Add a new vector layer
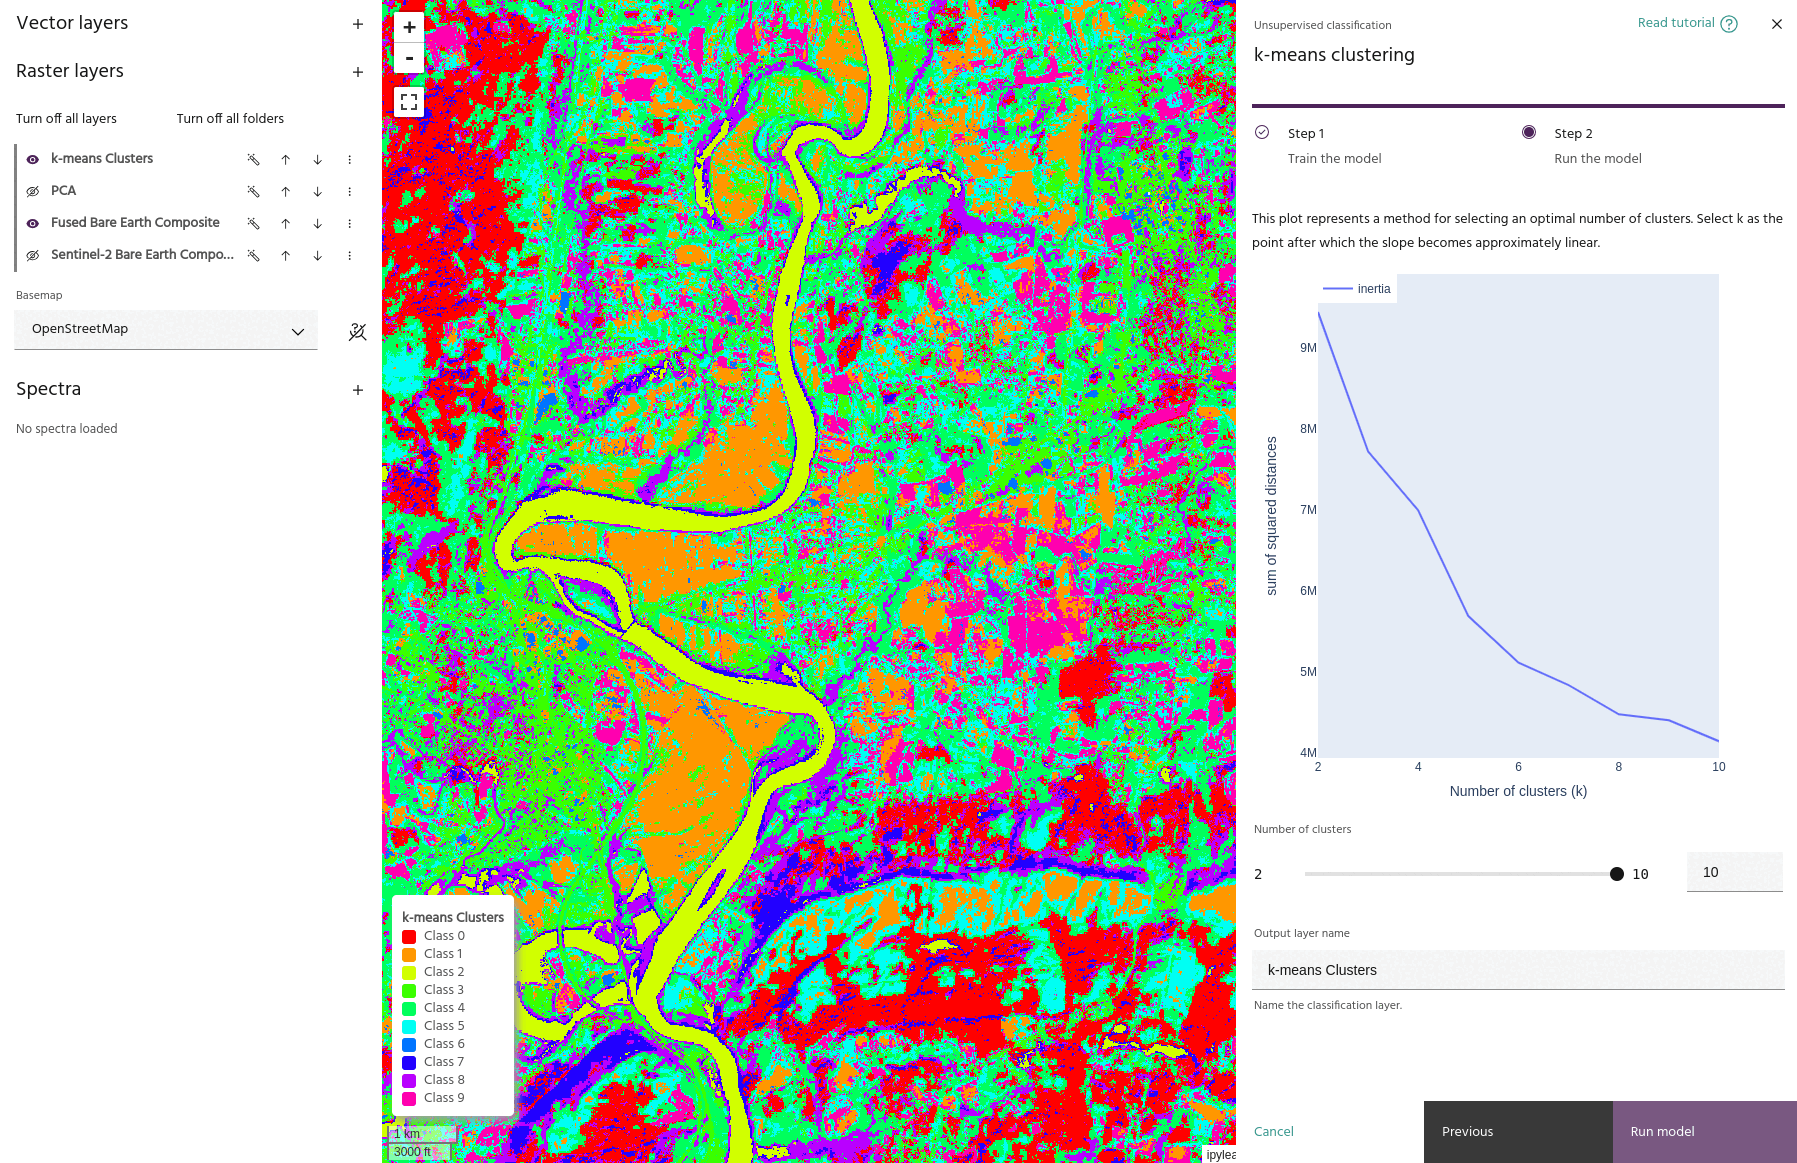 358,24
